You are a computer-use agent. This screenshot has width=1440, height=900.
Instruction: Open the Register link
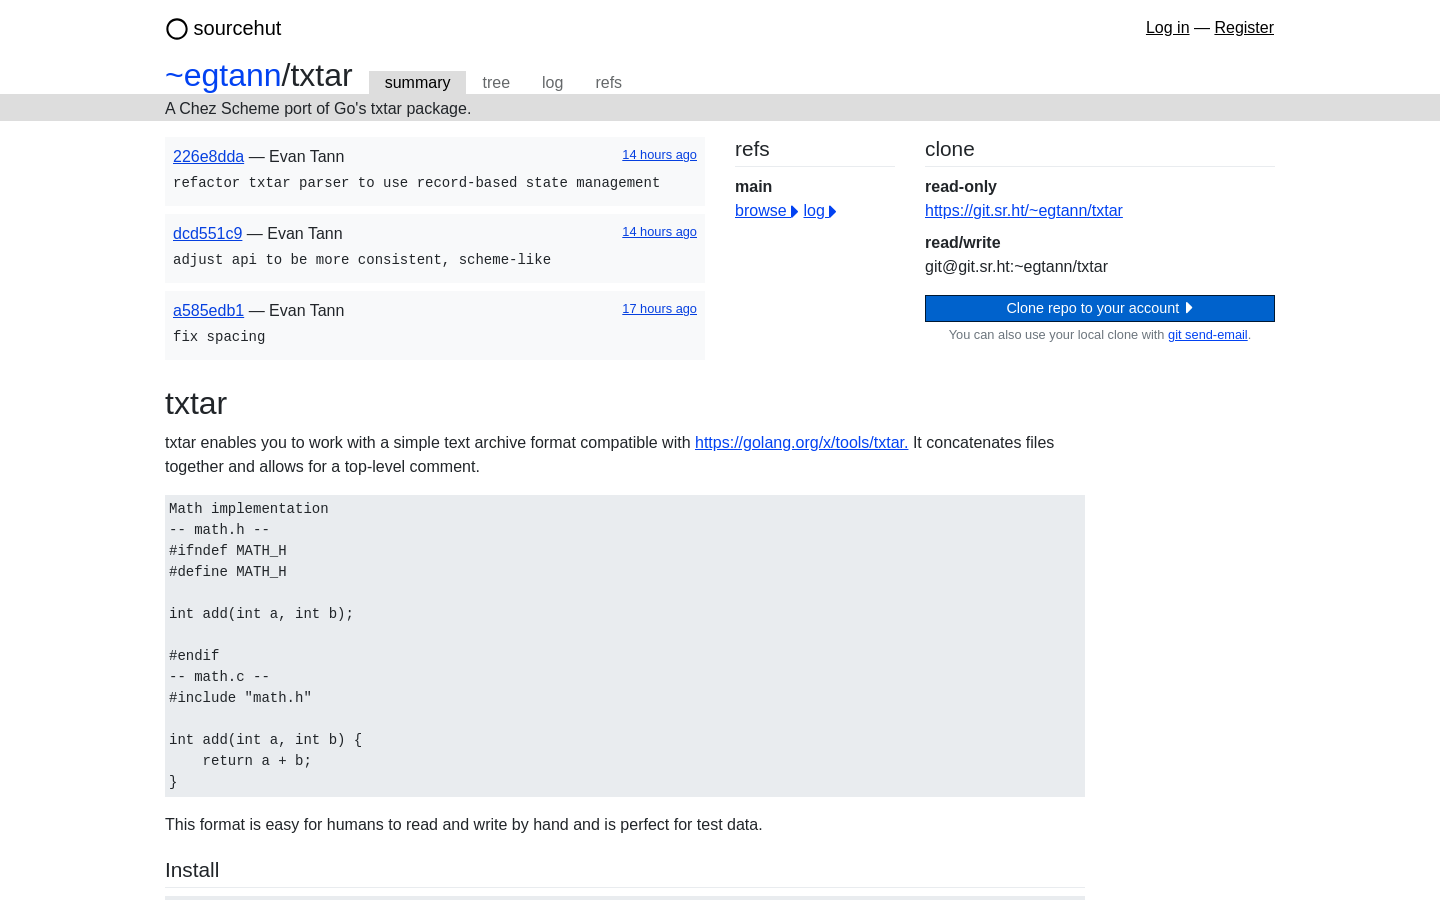(x=1244, y=28)
